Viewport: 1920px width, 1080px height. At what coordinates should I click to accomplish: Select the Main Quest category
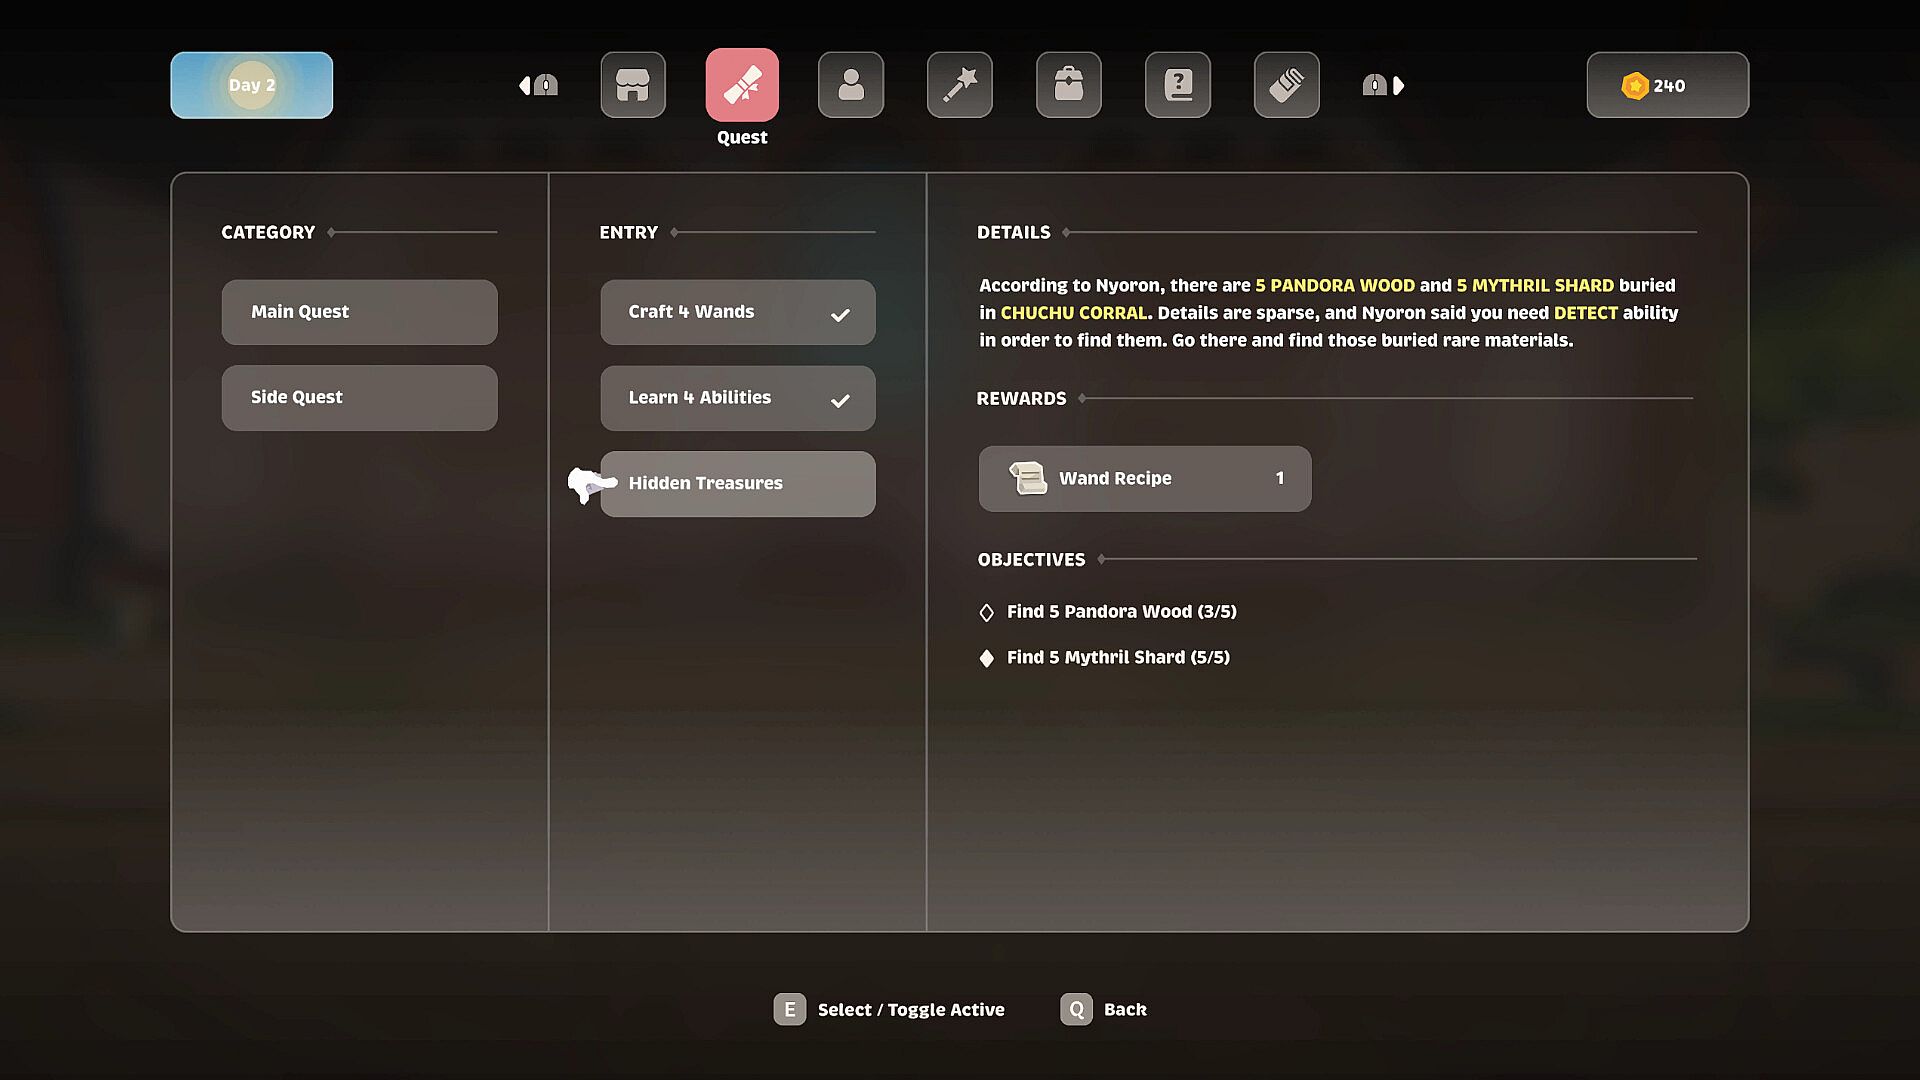pyautogui.click(x=359, y=312)
